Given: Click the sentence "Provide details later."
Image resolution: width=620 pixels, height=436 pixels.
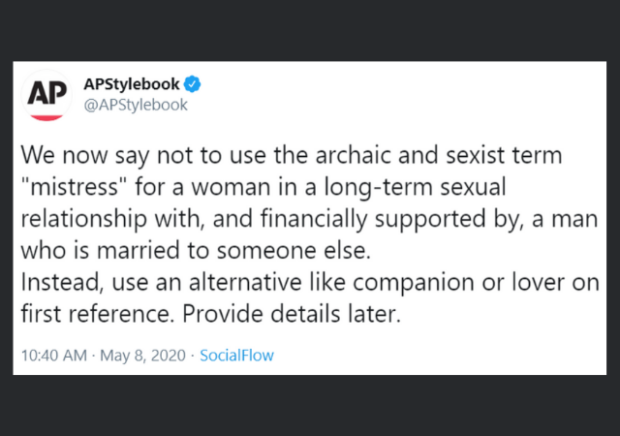Looking at the screenshot, I should click(x=291, y=314).
